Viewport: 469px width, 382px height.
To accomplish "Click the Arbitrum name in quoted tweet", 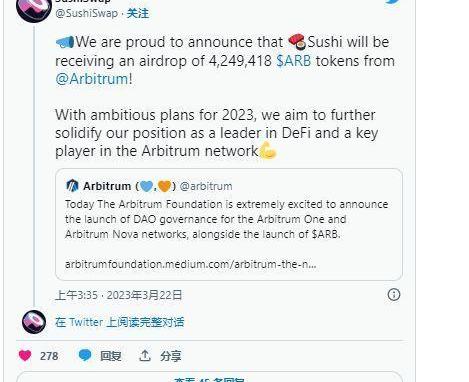I will click(107, 186).
